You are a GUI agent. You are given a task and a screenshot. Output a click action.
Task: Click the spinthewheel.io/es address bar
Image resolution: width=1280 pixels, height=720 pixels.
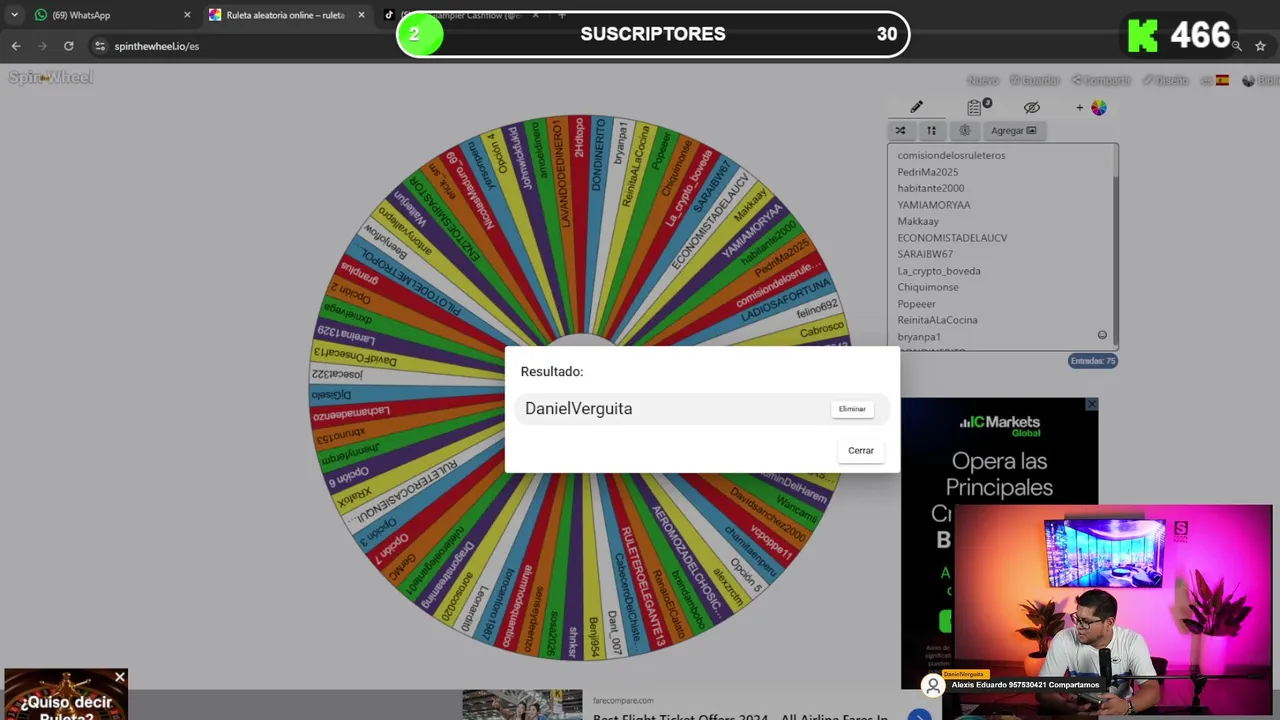(x=156, y=46)
